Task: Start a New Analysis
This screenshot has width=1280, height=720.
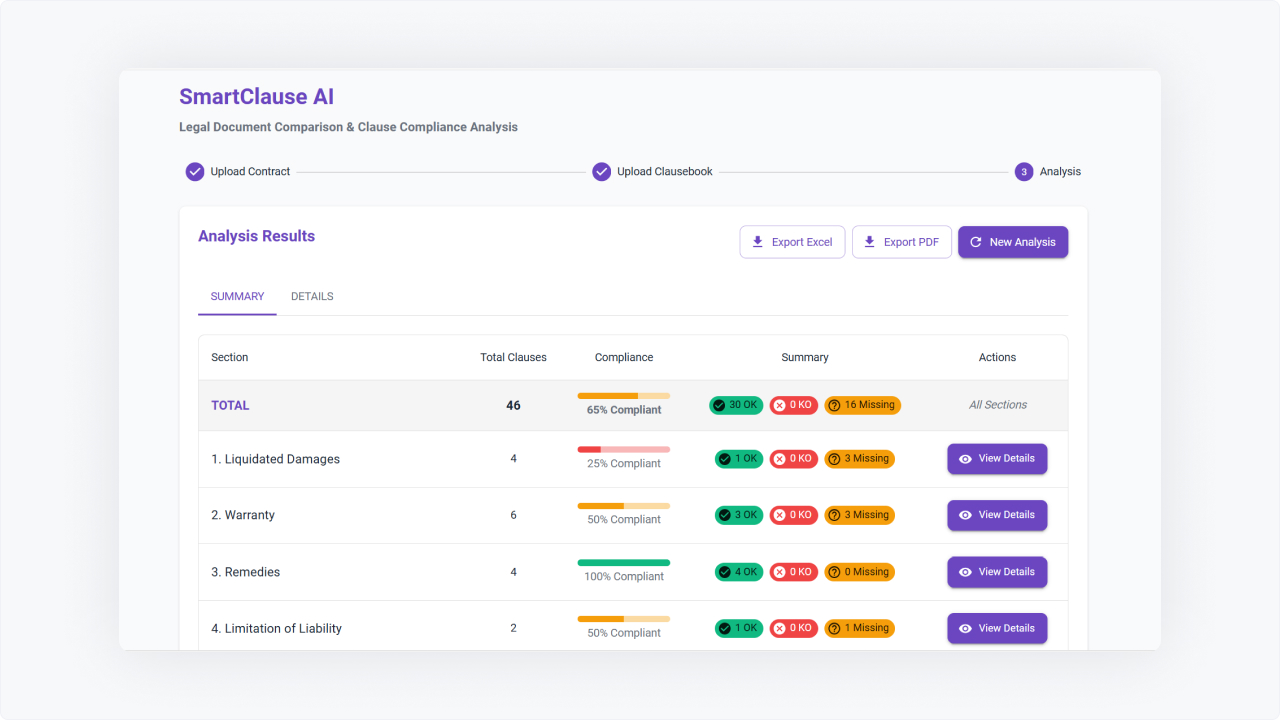Action: 1012,242
